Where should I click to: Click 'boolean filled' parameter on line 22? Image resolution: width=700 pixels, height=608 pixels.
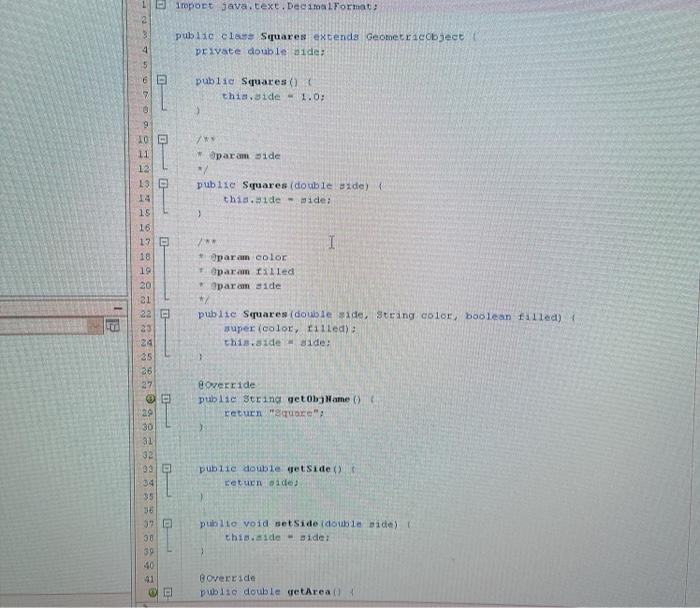click(513, 316)
